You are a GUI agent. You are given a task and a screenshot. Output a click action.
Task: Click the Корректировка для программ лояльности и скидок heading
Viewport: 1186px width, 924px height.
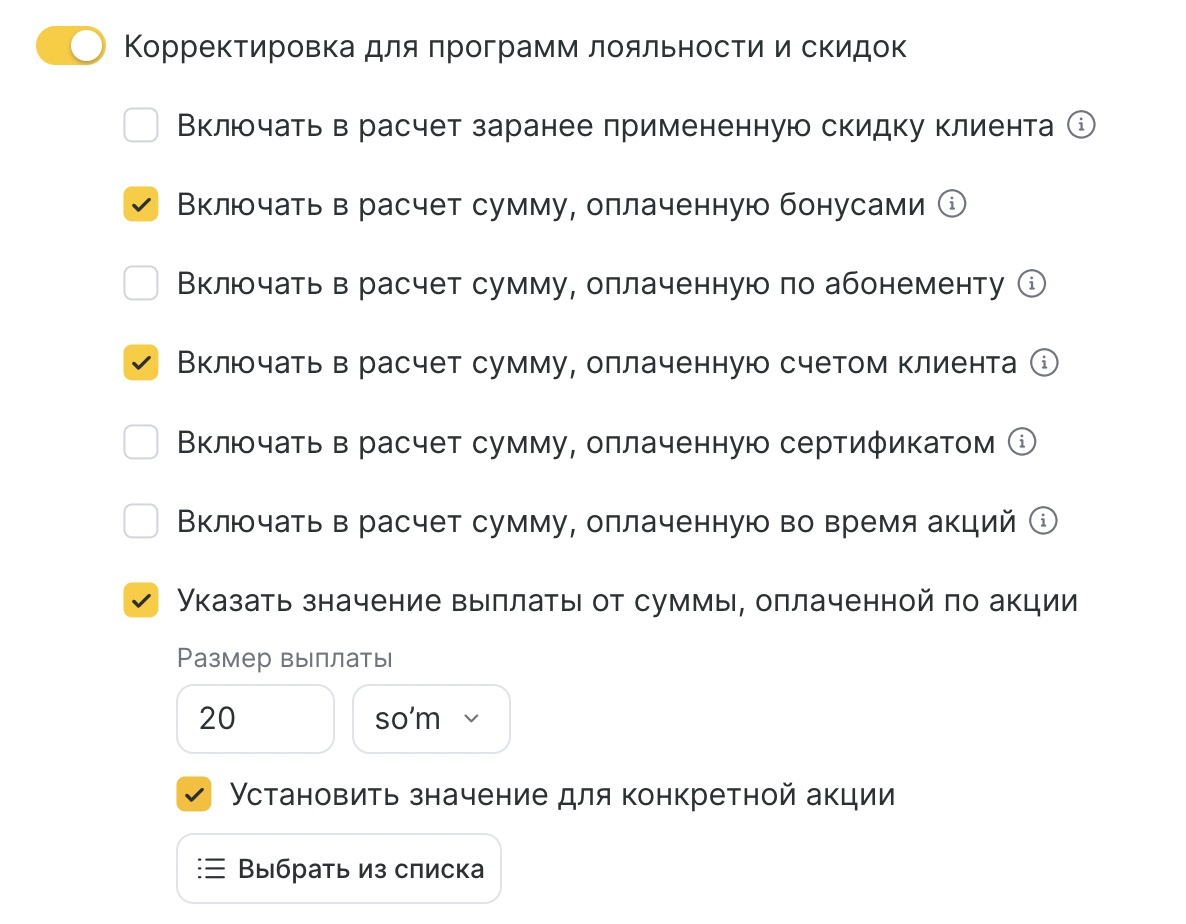[x=515, y=47]
